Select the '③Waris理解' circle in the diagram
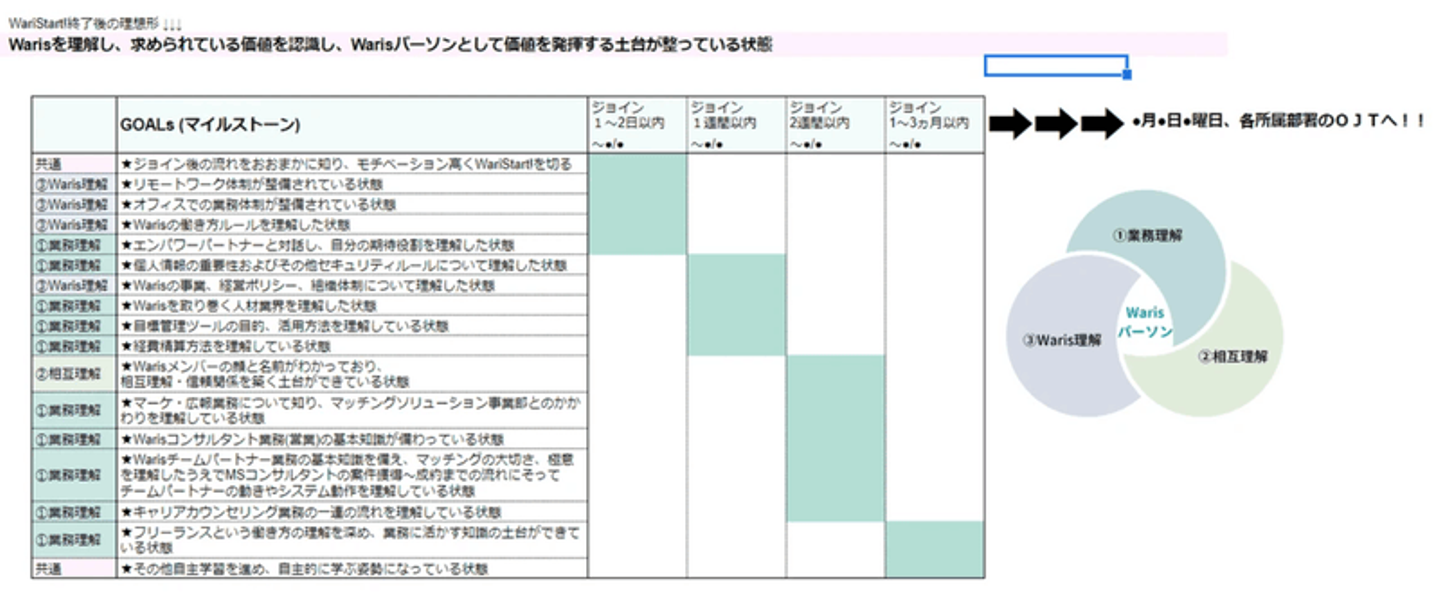 coord(1064,340)
